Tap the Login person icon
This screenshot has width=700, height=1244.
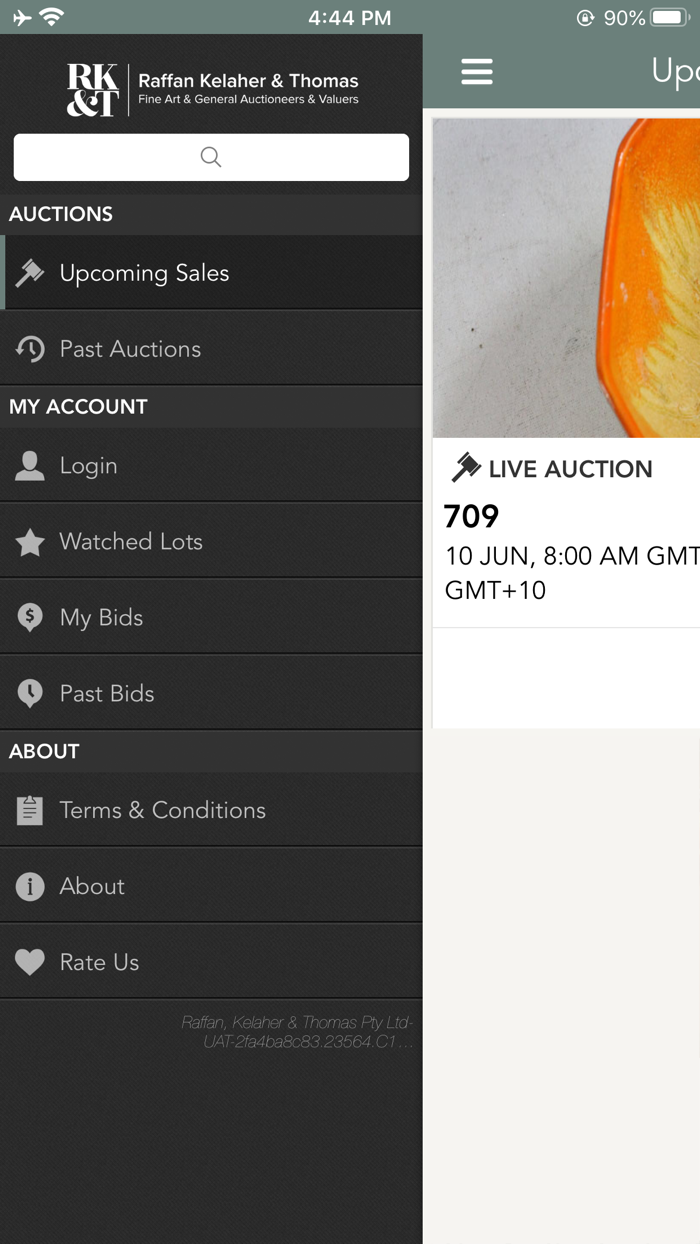(30, 465)
